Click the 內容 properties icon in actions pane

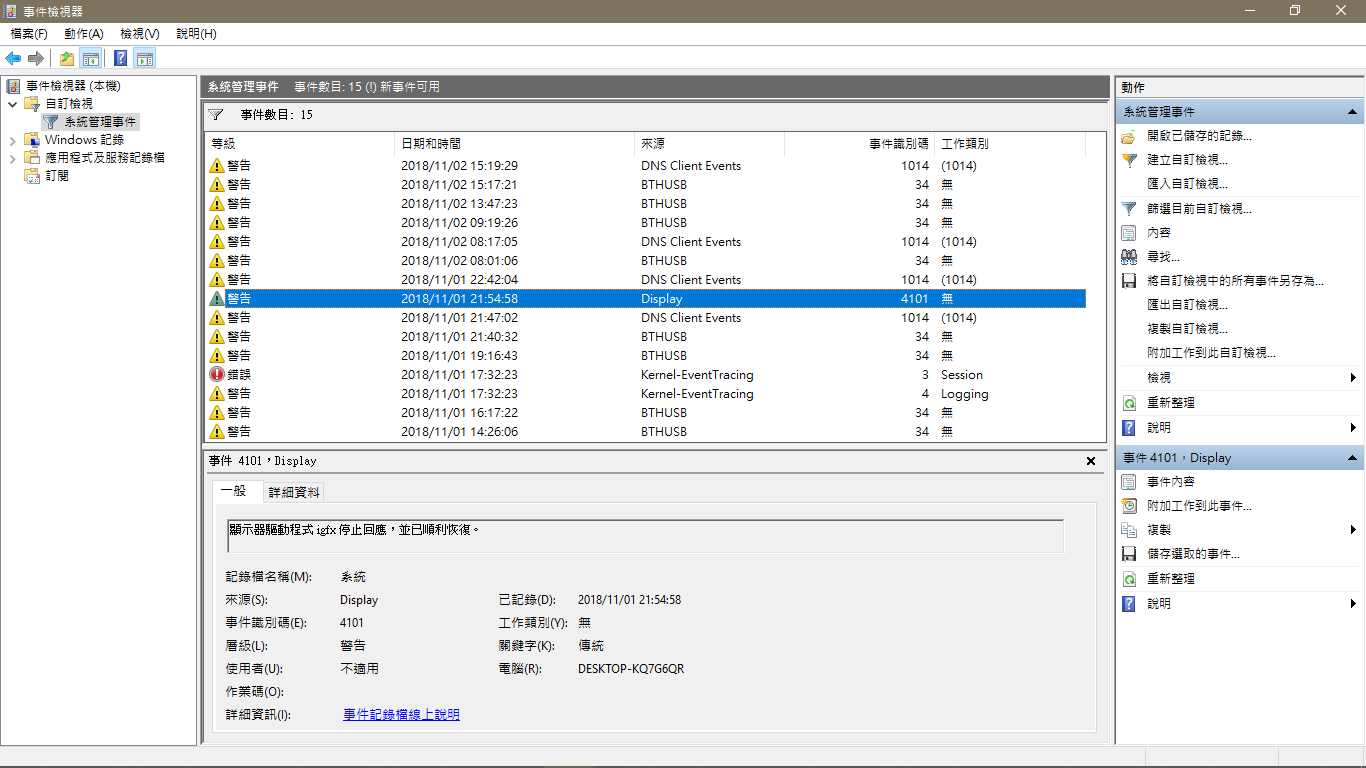[x=1129, y=233]
